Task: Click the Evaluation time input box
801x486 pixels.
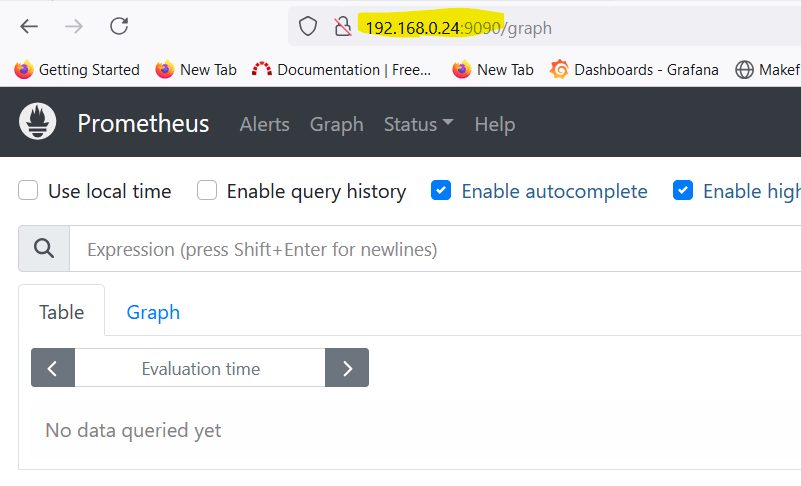Action: coord(200,368)
